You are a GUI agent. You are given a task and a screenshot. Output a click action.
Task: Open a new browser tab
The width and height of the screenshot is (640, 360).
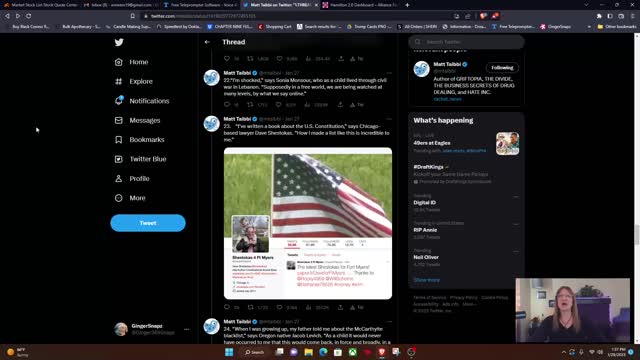(x=407, y=5)
